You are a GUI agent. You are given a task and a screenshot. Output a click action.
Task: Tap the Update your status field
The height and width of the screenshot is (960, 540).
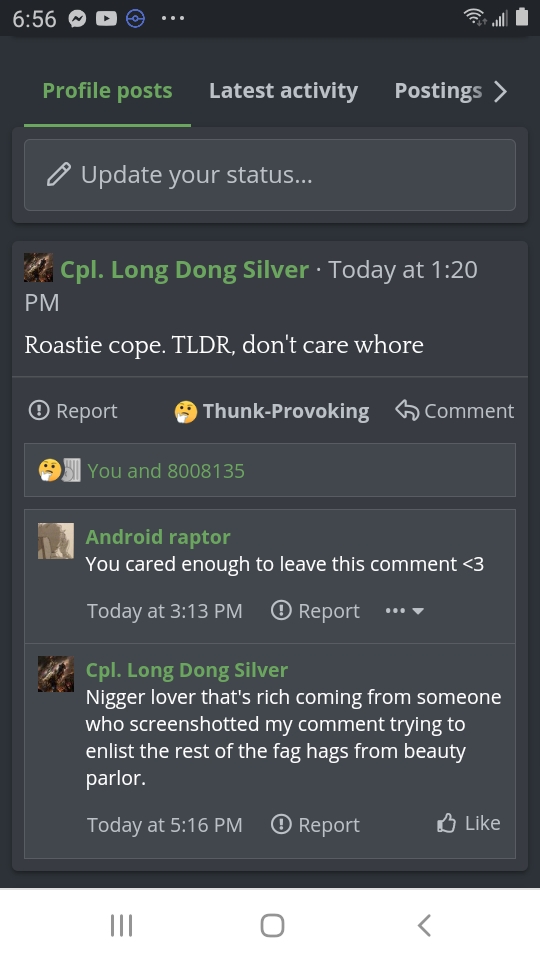tap(269, 175)
